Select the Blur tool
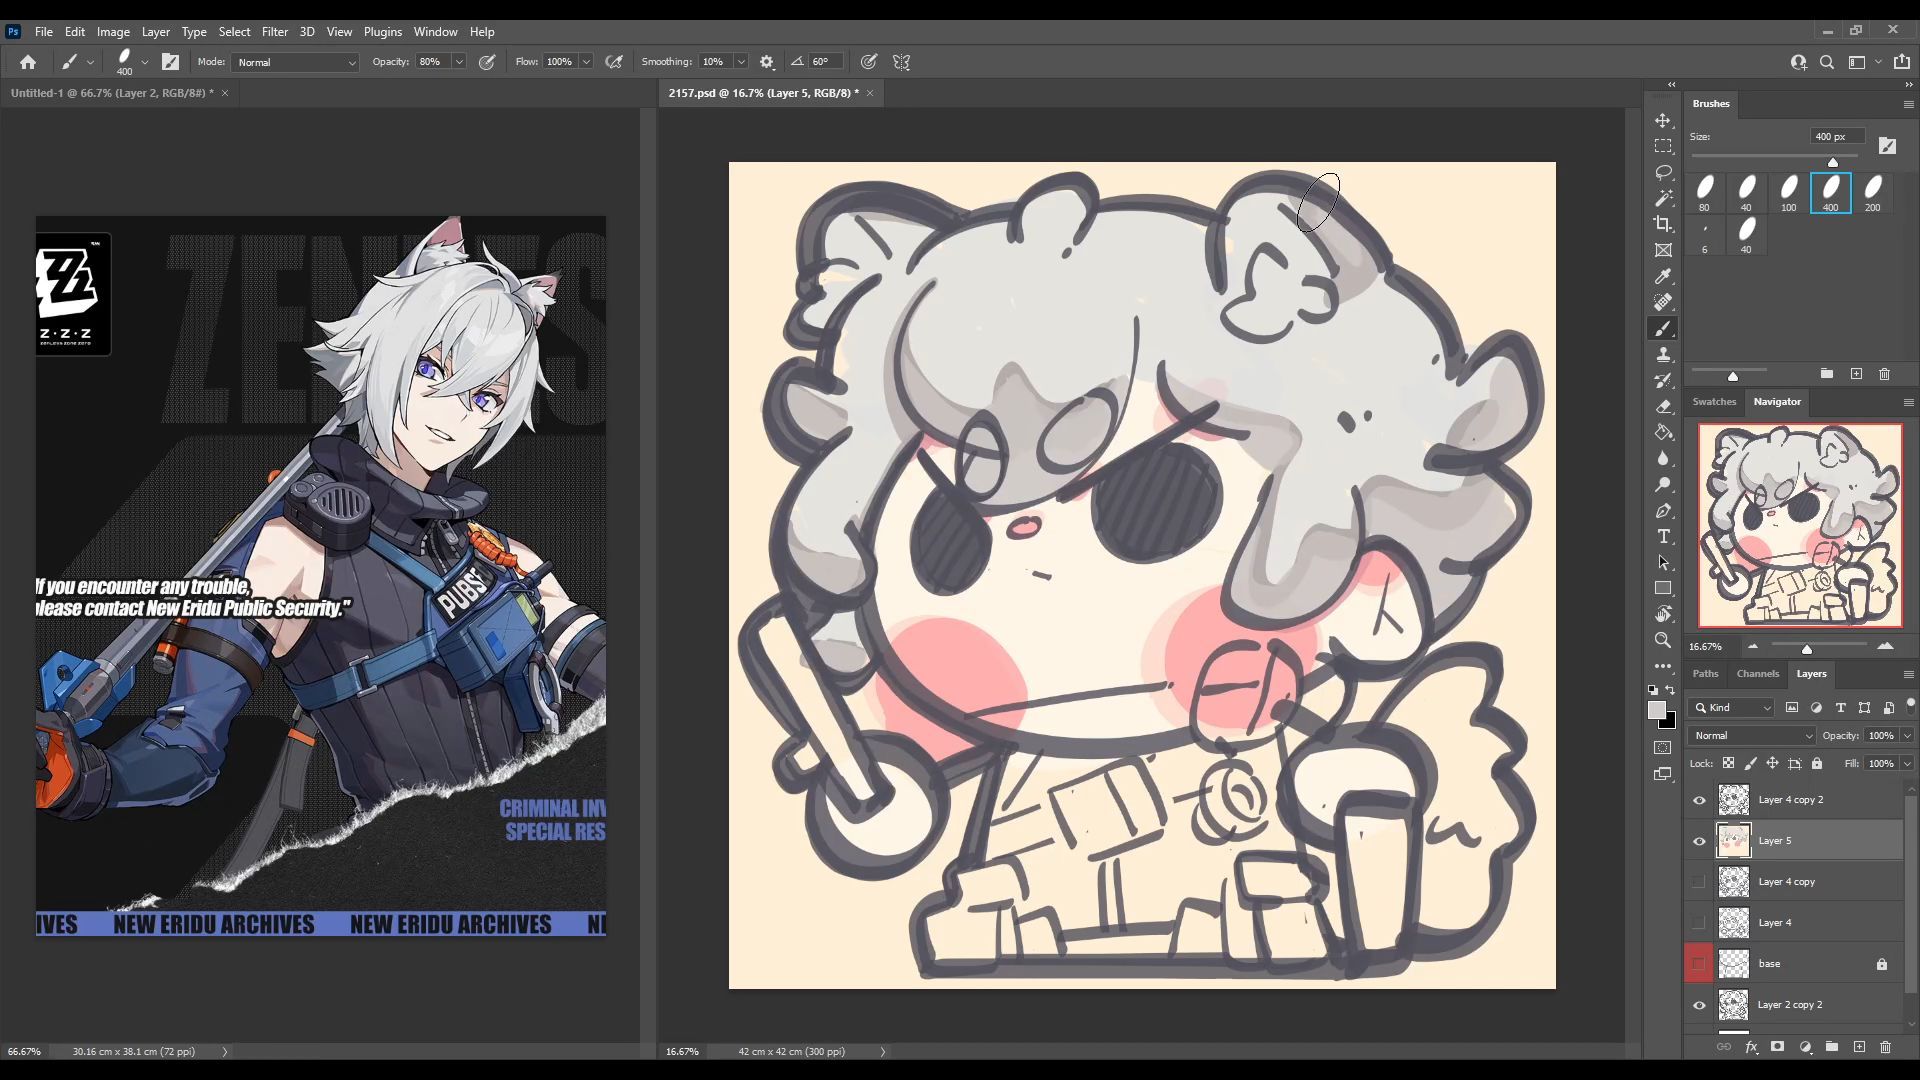This screenshot has height=1080, width=1920. [x=1663, y=459]
